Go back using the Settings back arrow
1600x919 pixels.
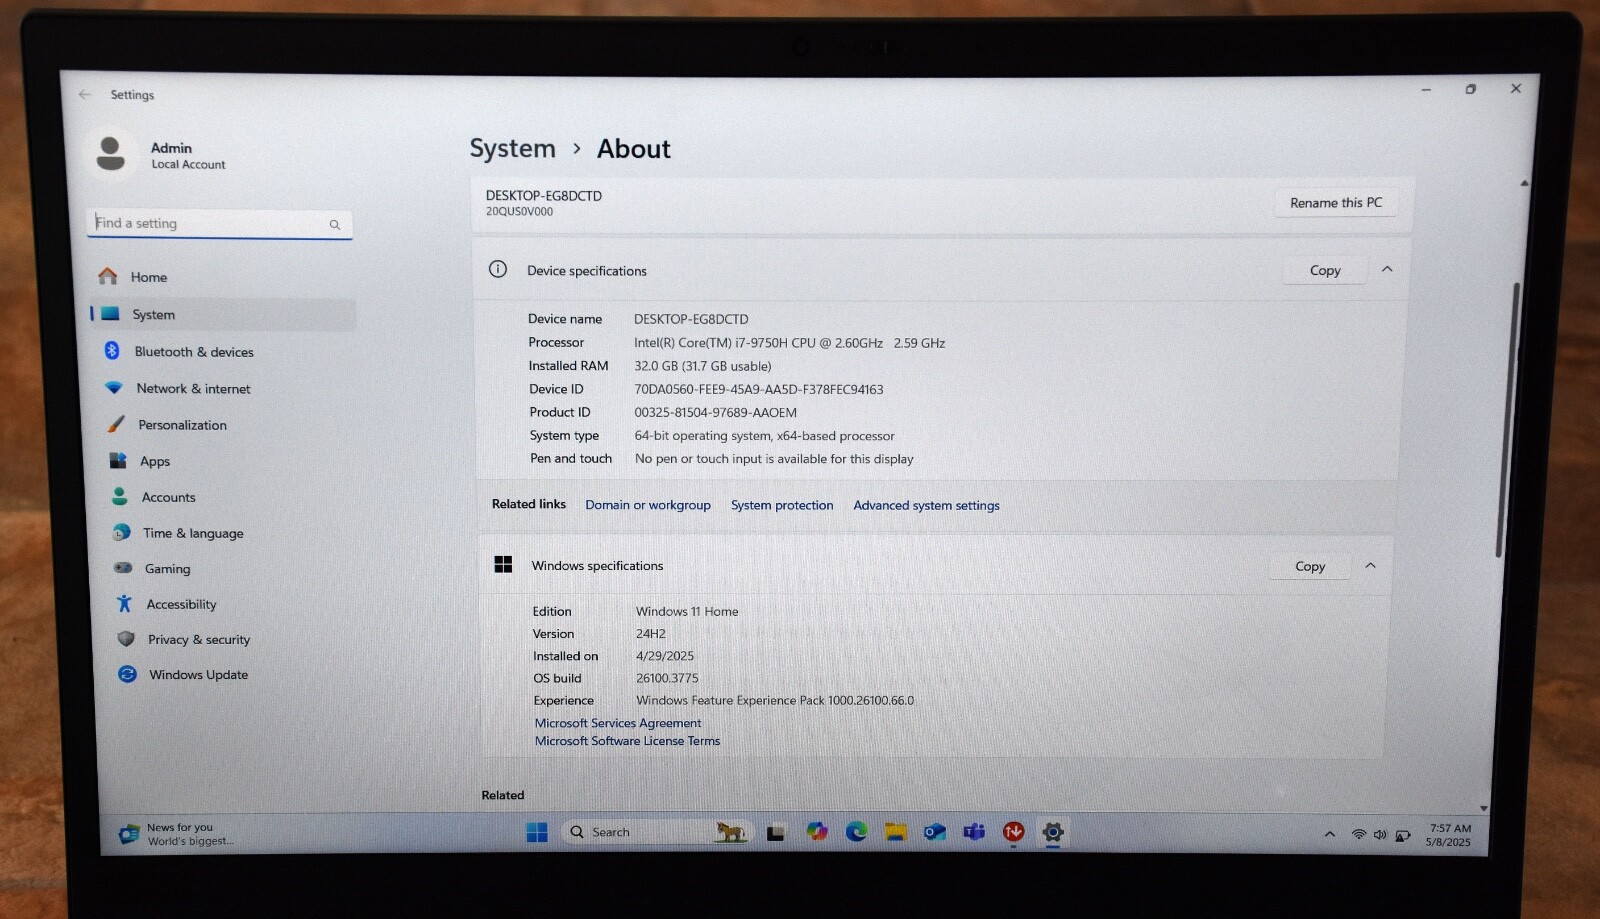coord(85,94)
